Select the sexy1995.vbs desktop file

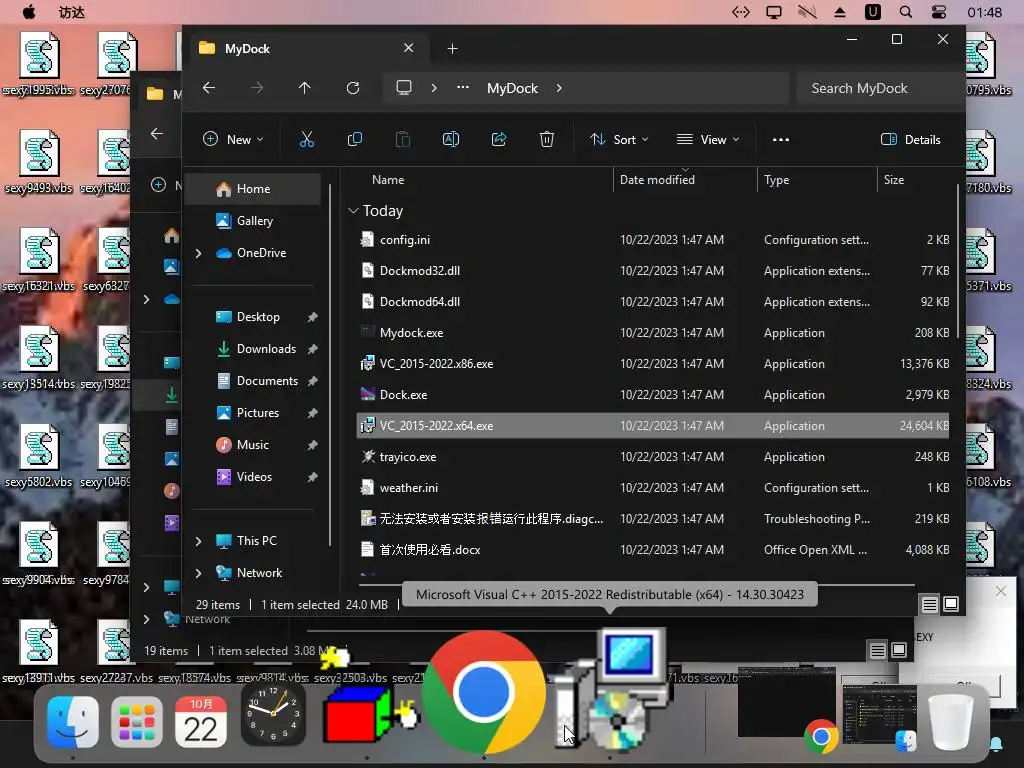tap(39, 65)
